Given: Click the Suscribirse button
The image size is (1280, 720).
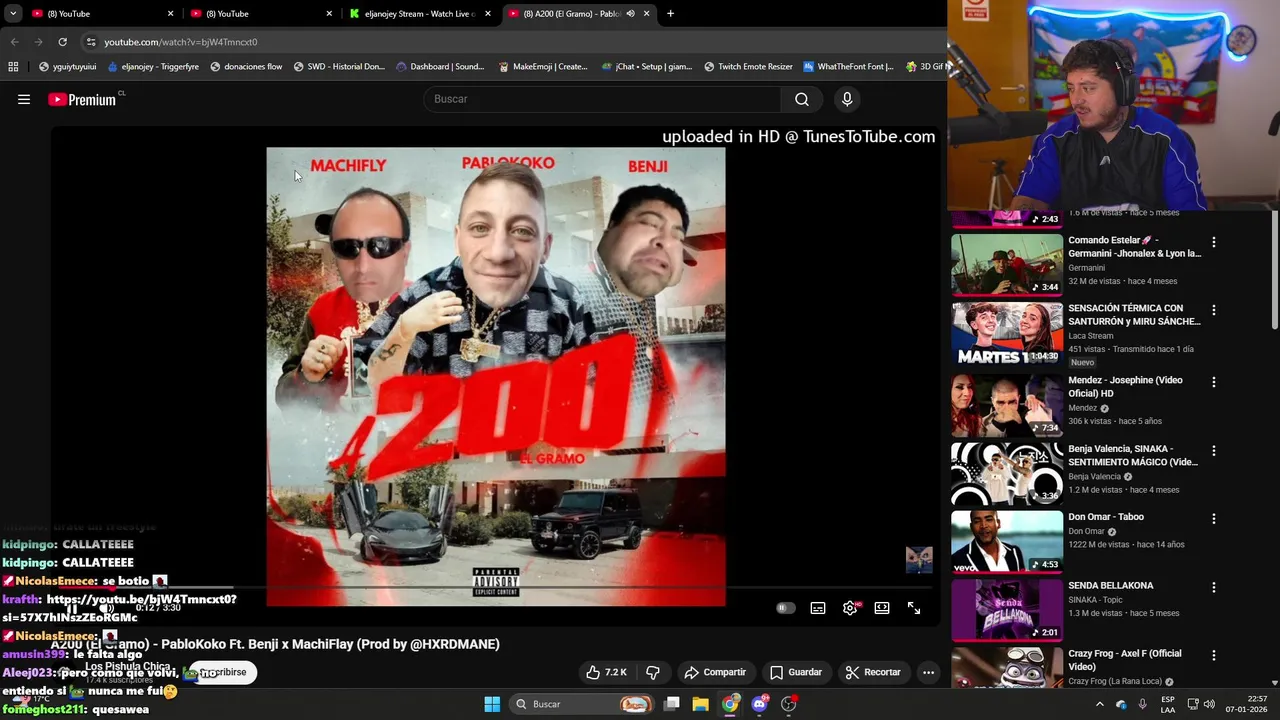Looking at the screenshot, I should pyautogui.click(x=223, y=672).
